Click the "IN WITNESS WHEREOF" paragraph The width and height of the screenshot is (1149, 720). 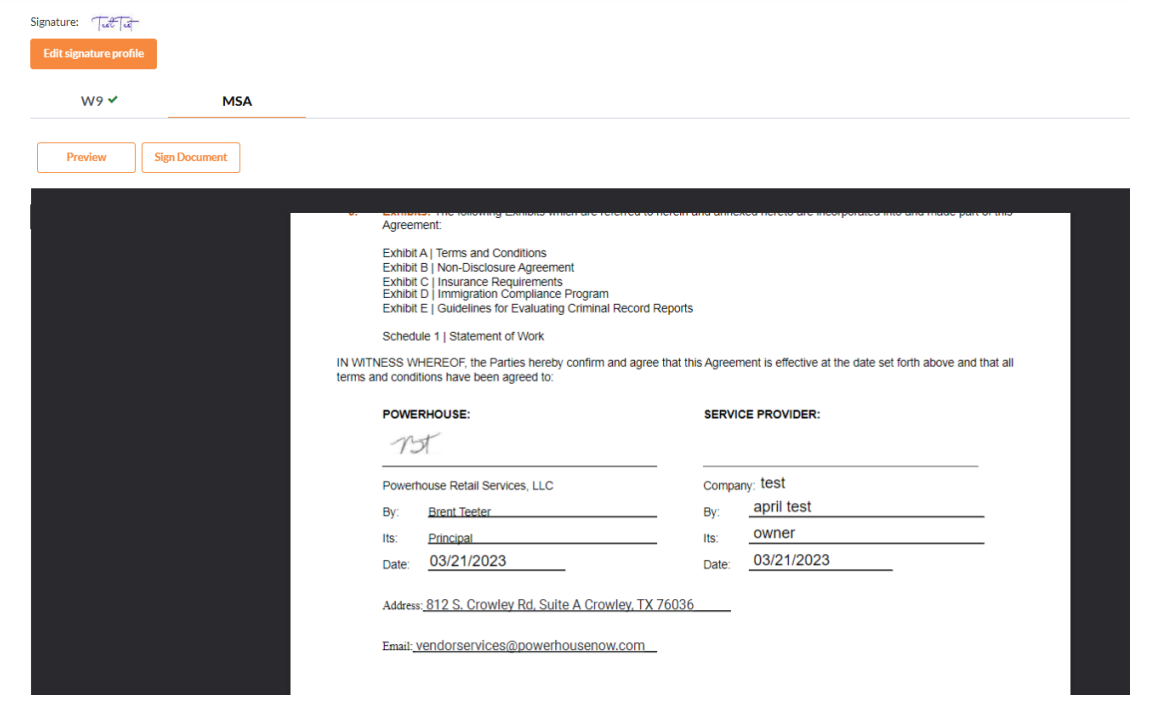(x=675, y=370)
